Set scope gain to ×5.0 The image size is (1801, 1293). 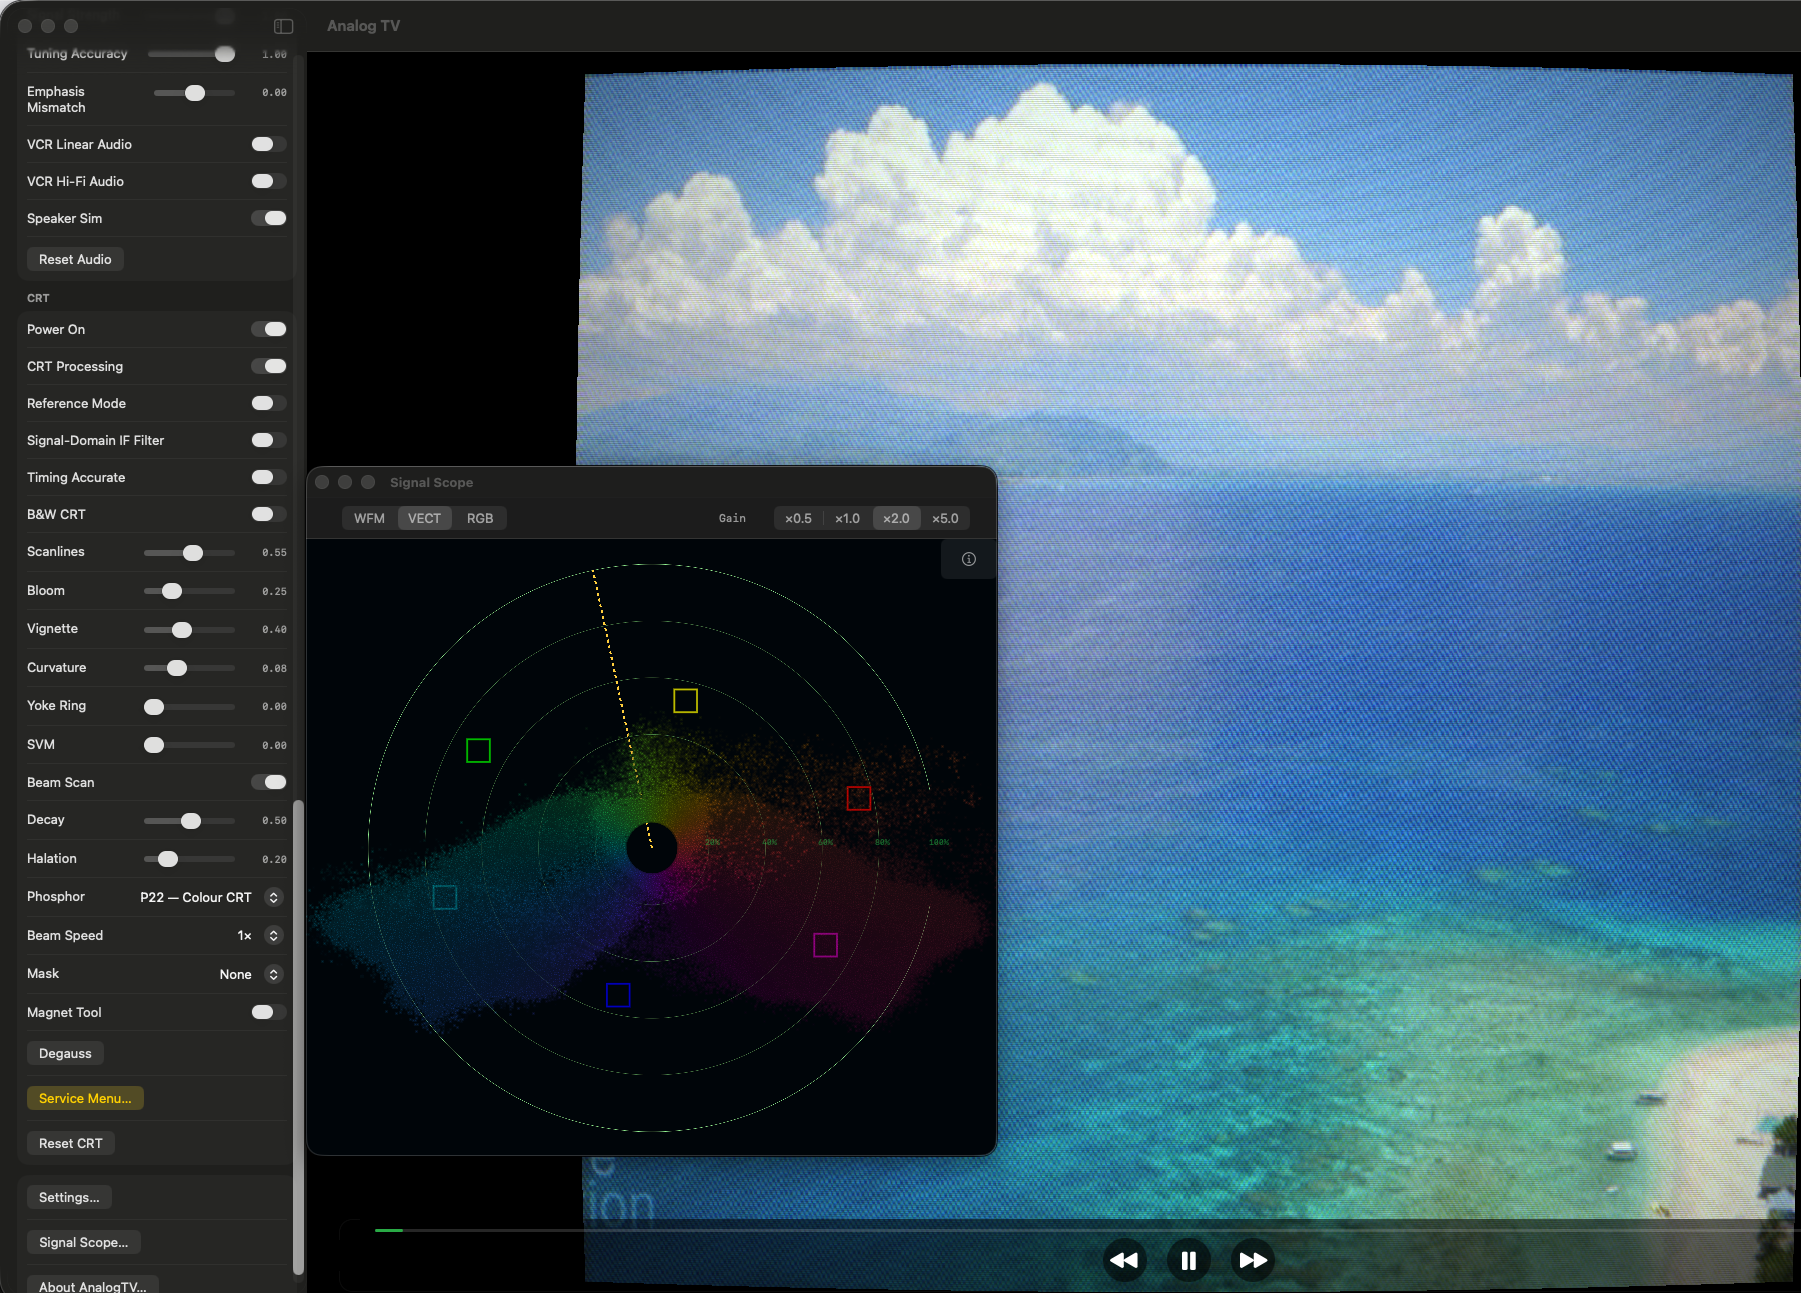945,518
